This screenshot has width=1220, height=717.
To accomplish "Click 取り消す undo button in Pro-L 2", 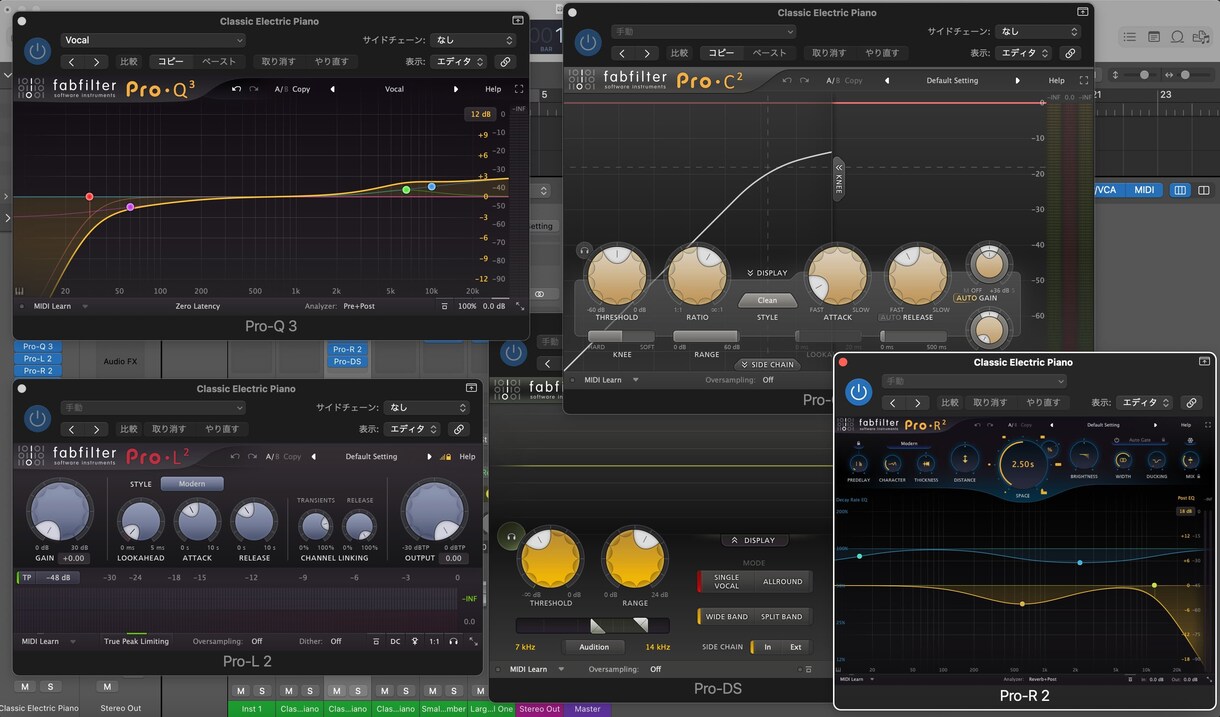I will (x=168, y=429).
